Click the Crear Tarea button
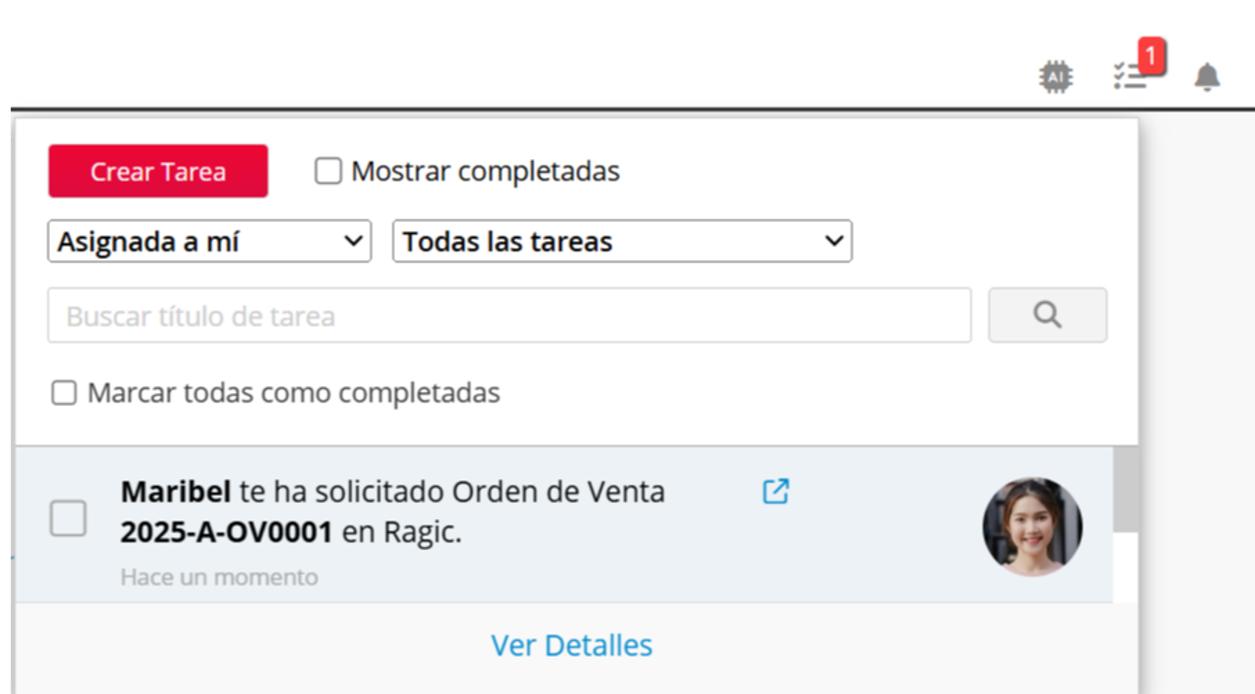The height and width of the screenshot is (694, 1255). 158,171
